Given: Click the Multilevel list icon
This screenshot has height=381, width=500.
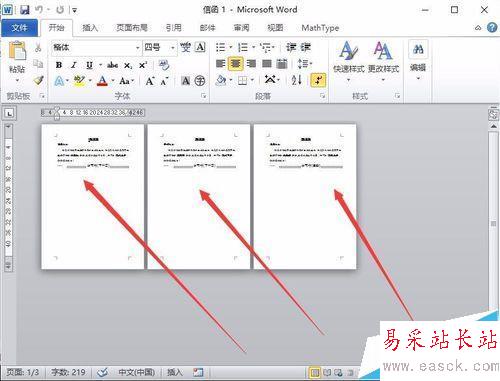Looking at the screenshot, I should coord(265,47).
